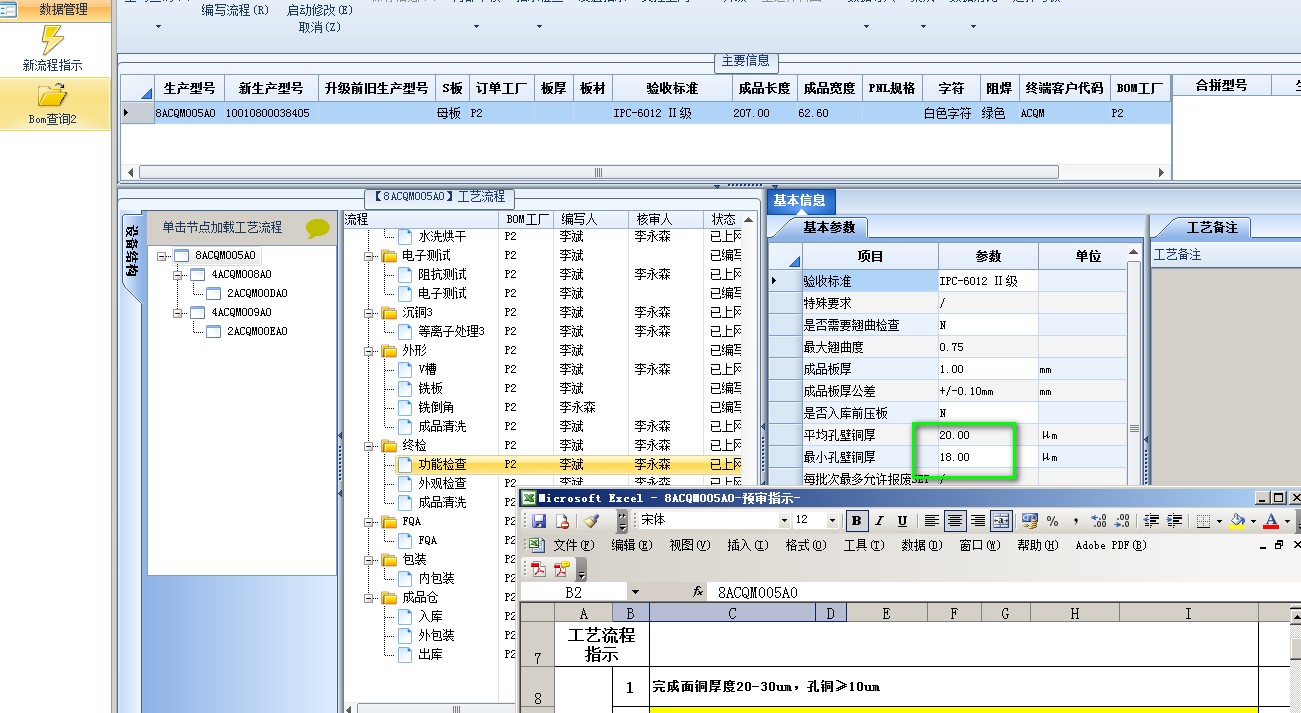Click Merge and Center in Excel
Image resolution: width=1301 pixels, height=713 pixels.
[1001, 521]
